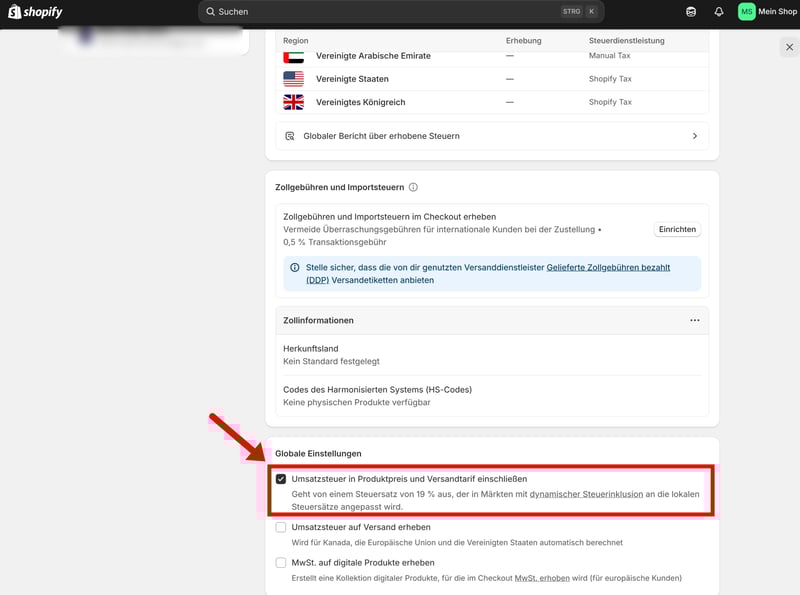The width and height of the screenshot is (800, 595).
Task: Open the dynamischer Steuerinklusion link
Action: (x=586, y=494)
